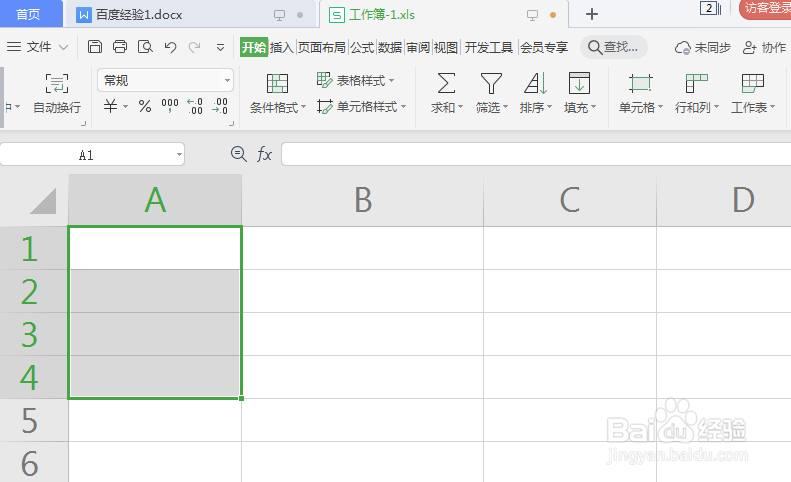The image size is (791, 482).
Task: Open 条件格式 conditional formatting
Action: (x=277, y=93)
